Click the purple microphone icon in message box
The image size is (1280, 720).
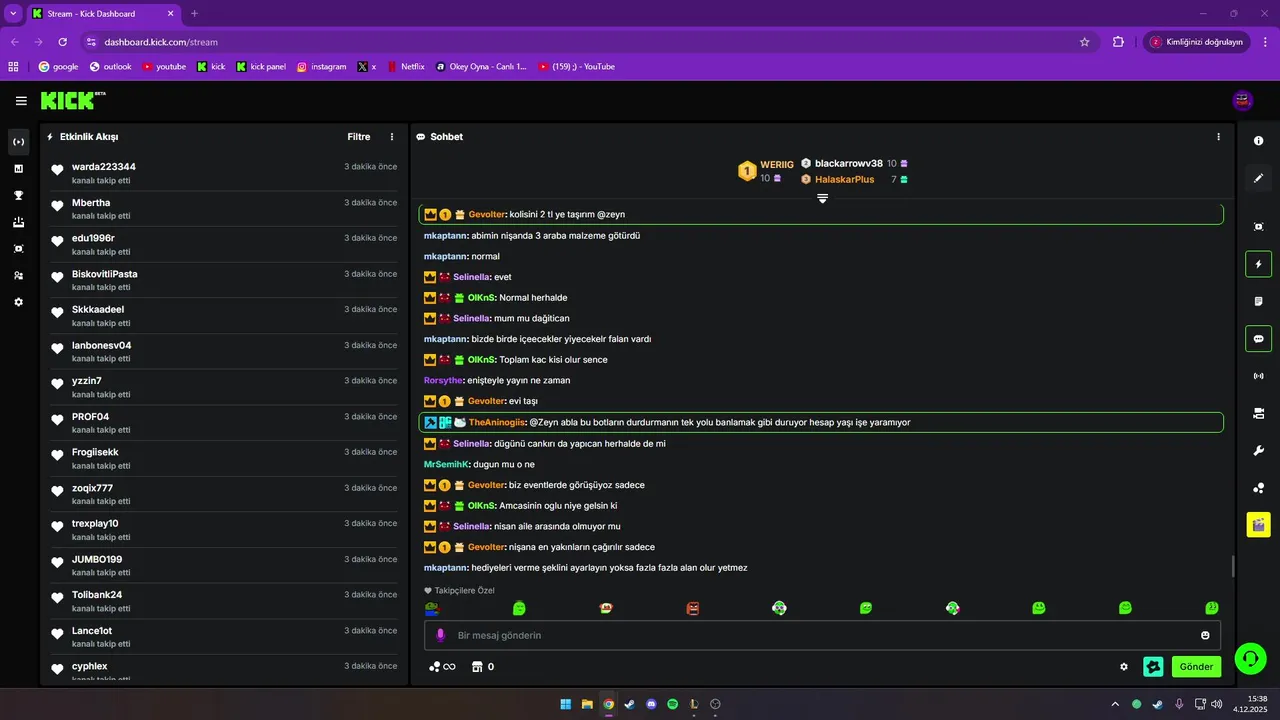pos(440,635)
